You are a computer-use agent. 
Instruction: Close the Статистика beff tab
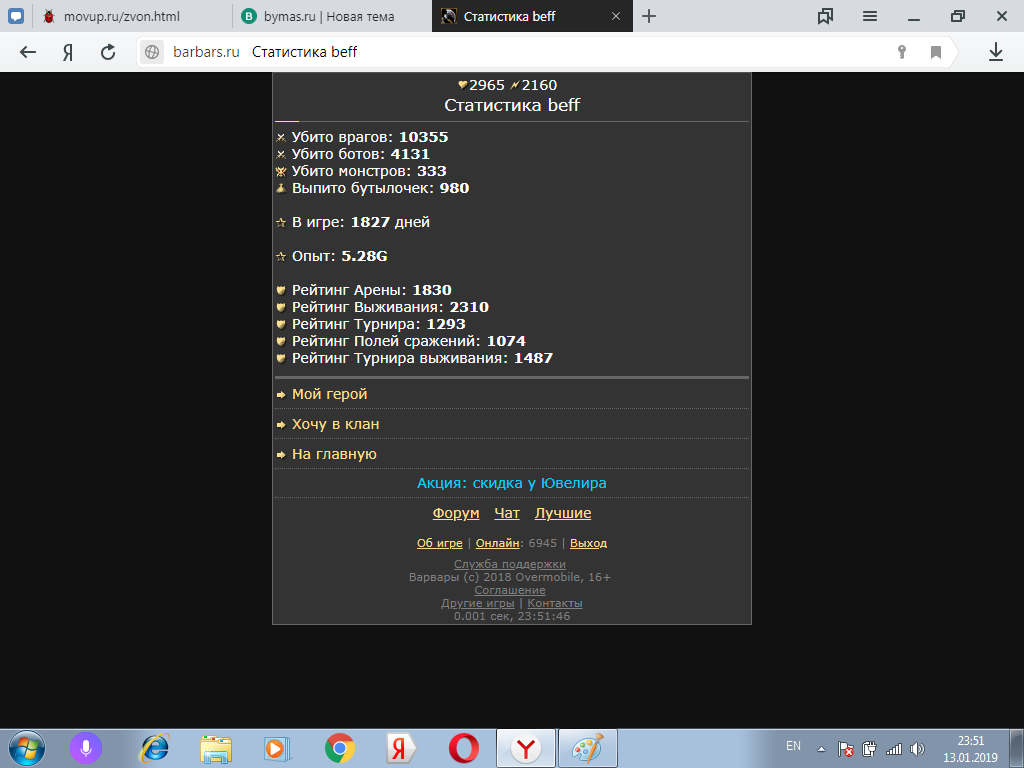(616, 16)
